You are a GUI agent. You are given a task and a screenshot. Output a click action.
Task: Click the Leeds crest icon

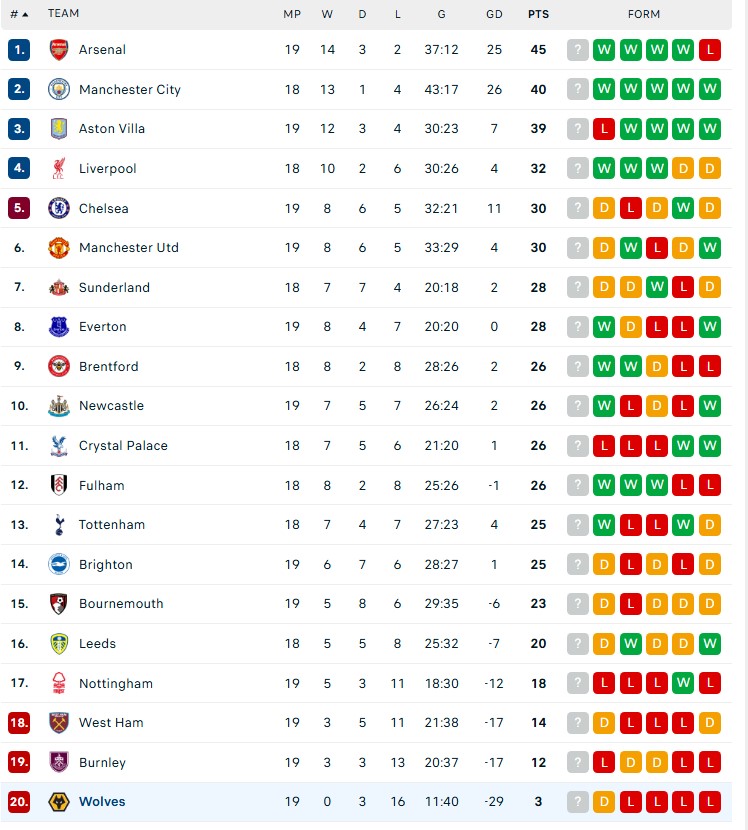point(59,643)
